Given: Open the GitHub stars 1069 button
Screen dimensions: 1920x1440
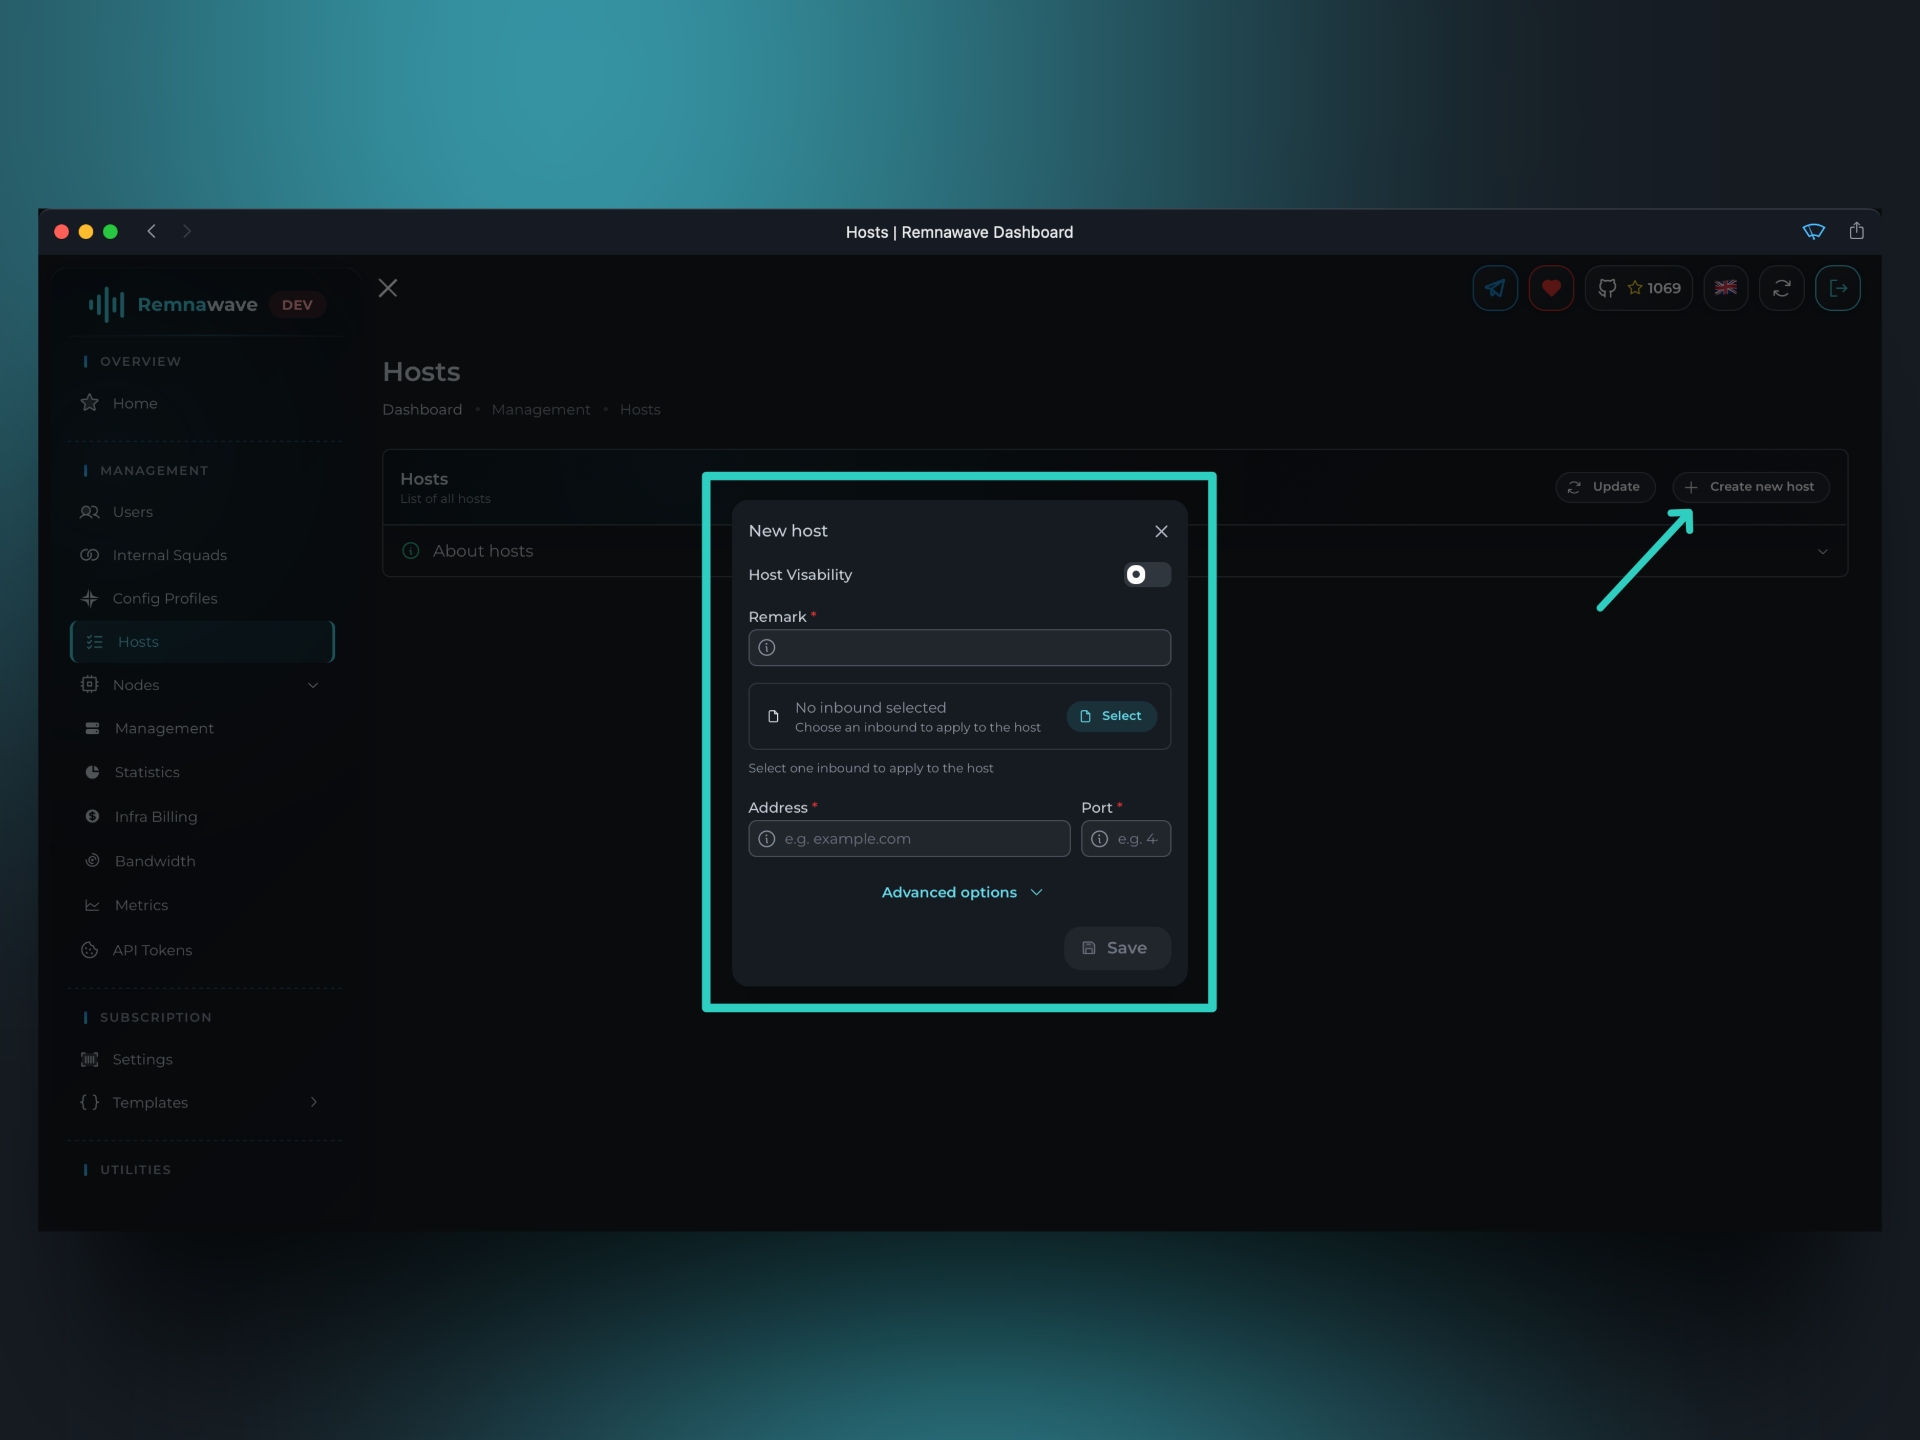Looking at the screenshot, I should click(x=1638, y=288).
